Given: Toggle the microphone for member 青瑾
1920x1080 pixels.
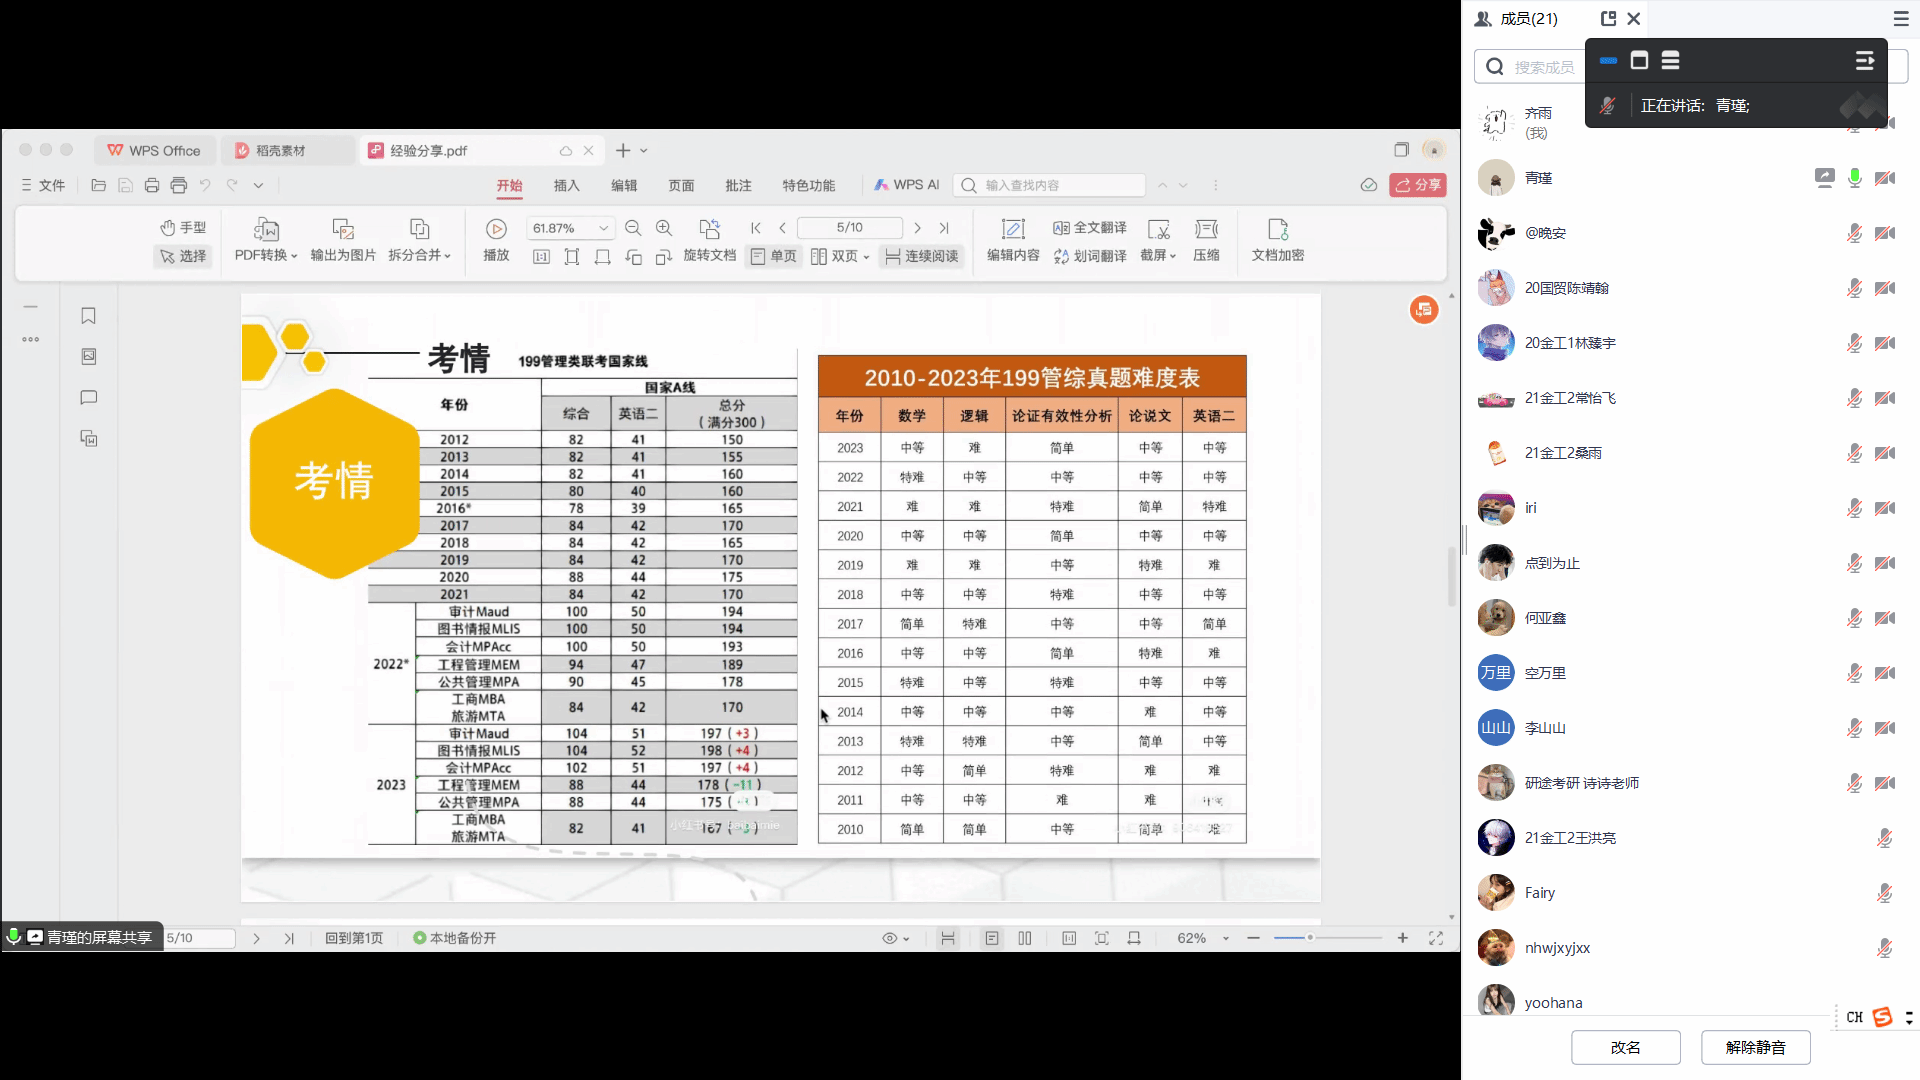Looking at the screenshot, I should point(1855,178).
